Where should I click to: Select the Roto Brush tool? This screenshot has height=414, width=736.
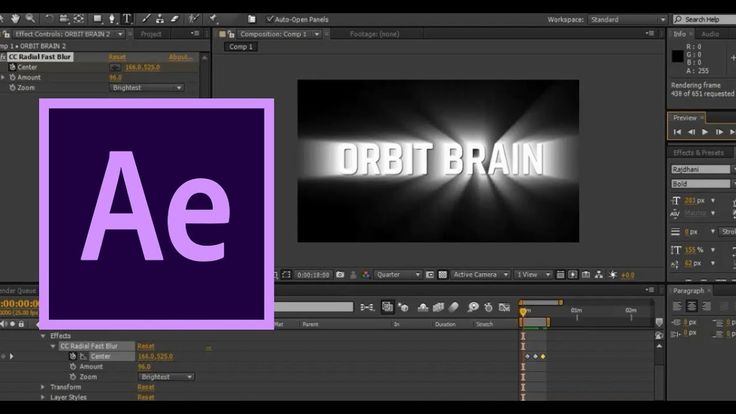point(194,19)
